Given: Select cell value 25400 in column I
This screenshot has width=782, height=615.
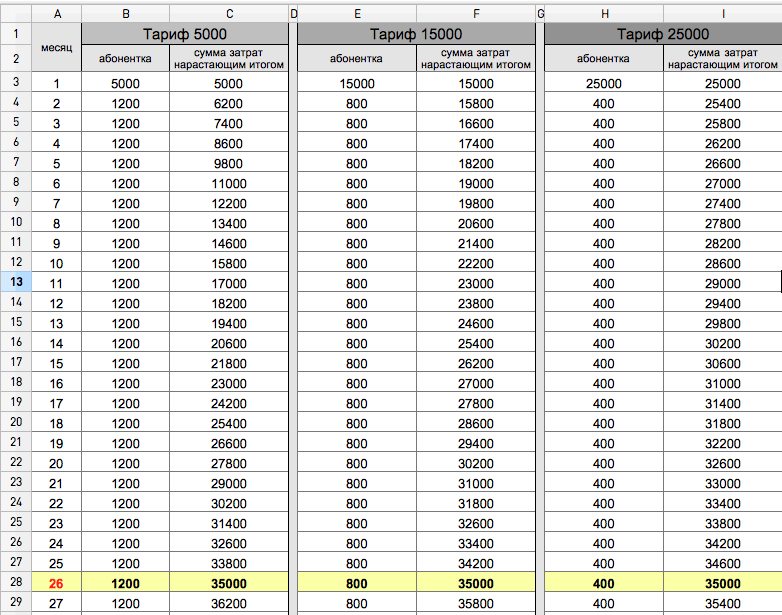Looking at the screenshot, I should point(723,103).
